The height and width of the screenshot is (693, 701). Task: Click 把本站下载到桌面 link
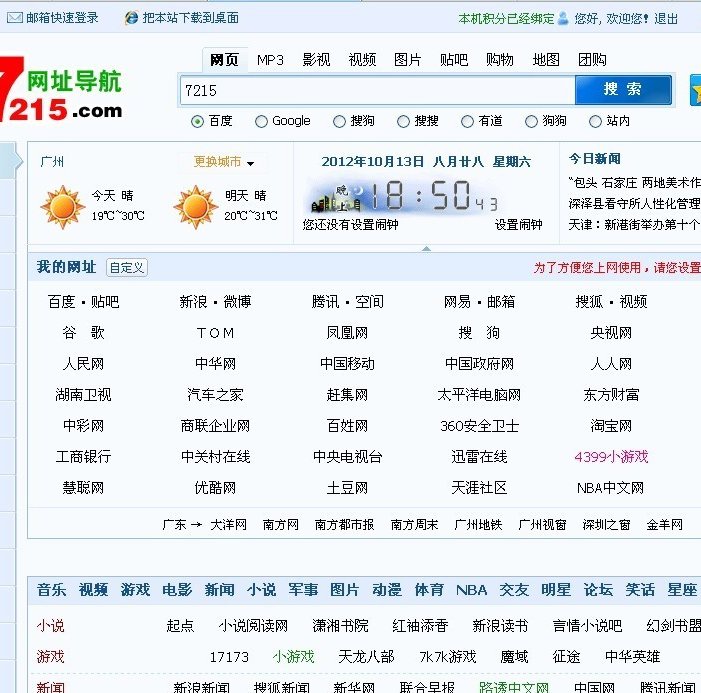[x=190, y=18]
